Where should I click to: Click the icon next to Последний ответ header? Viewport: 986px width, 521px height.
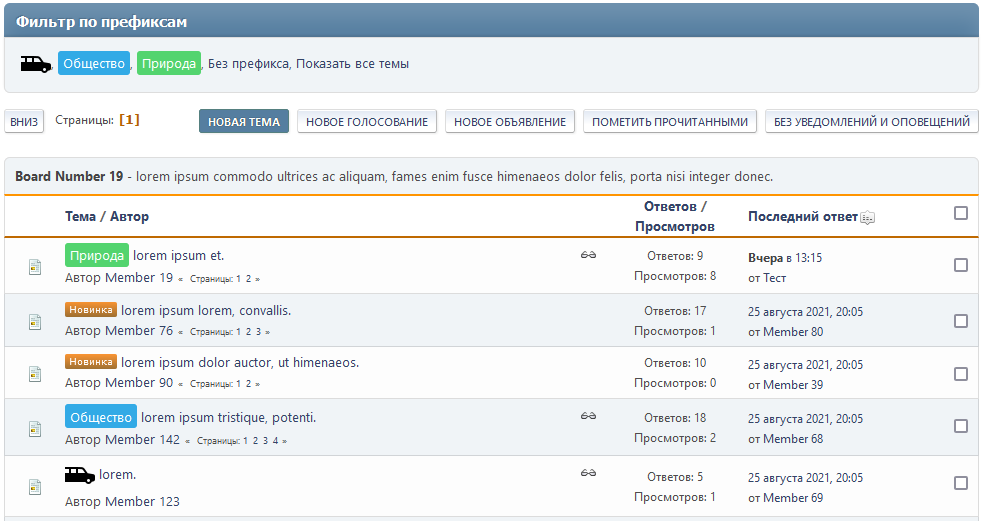tap(867, 218)
